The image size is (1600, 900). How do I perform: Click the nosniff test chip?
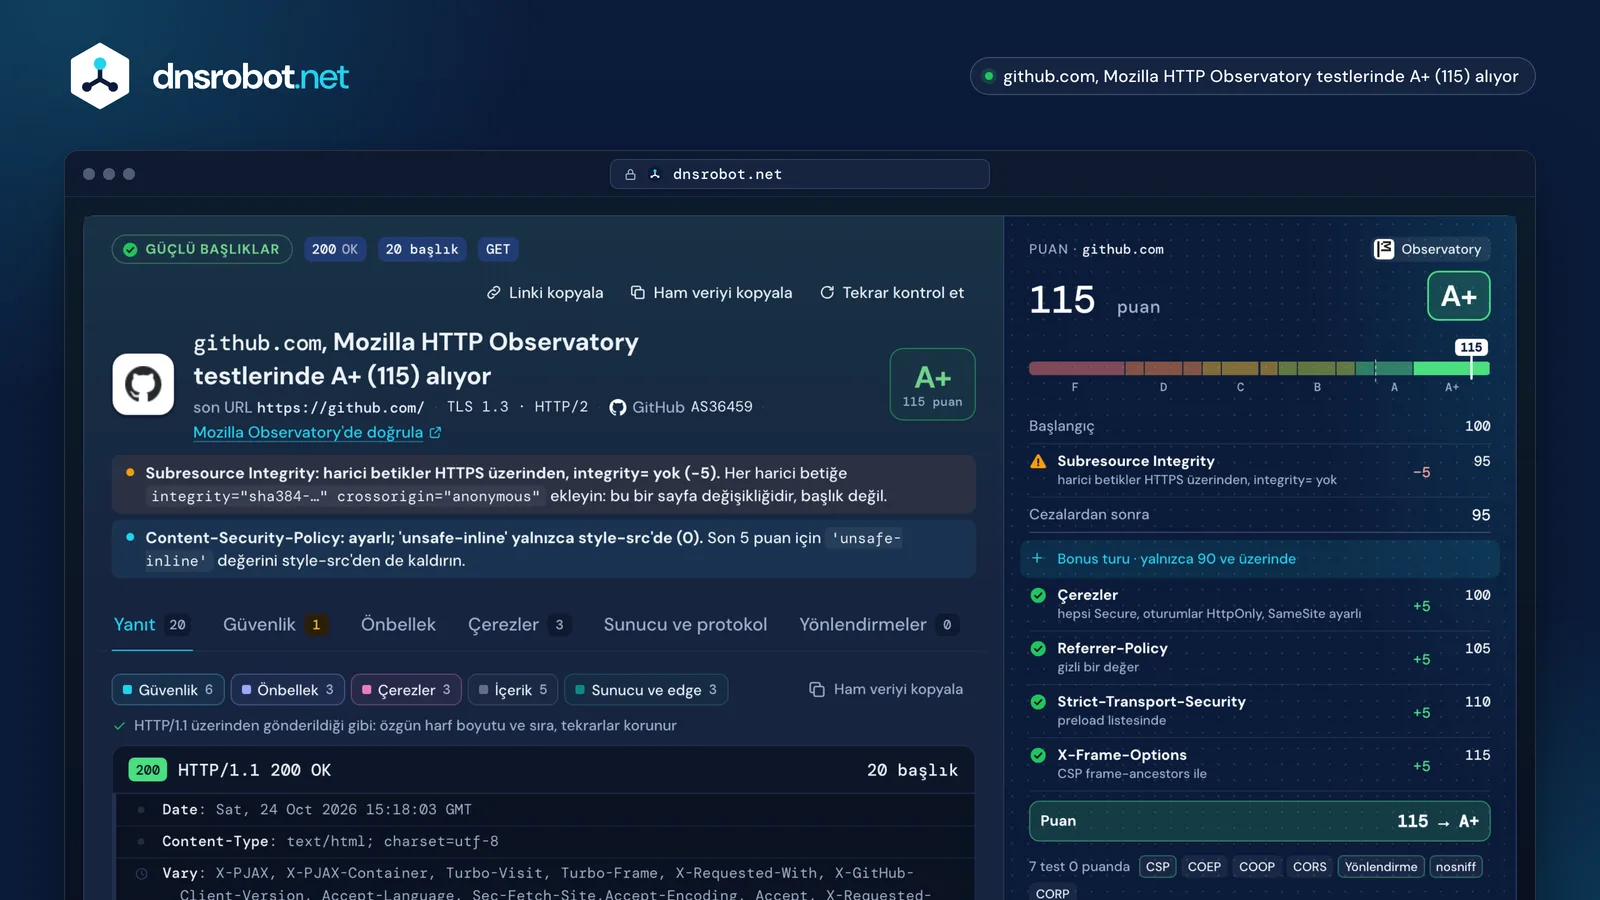(1456, 867)
